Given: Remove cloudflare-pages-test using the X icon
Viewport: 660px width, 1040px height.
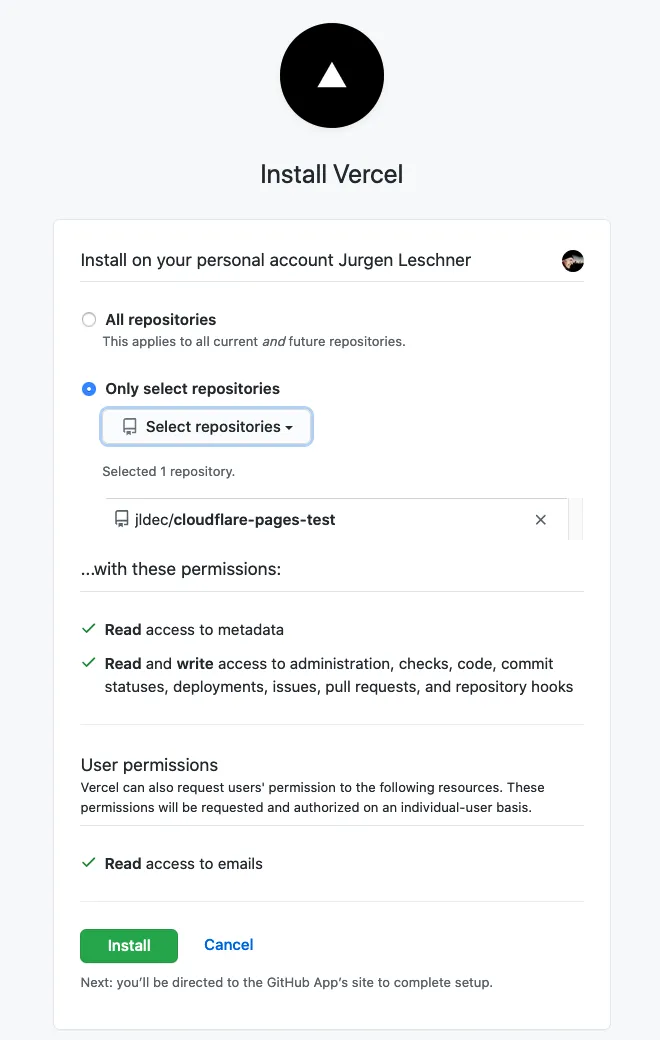Looking at the screenshot, I should pyautogui.click(x=541, y=520).
